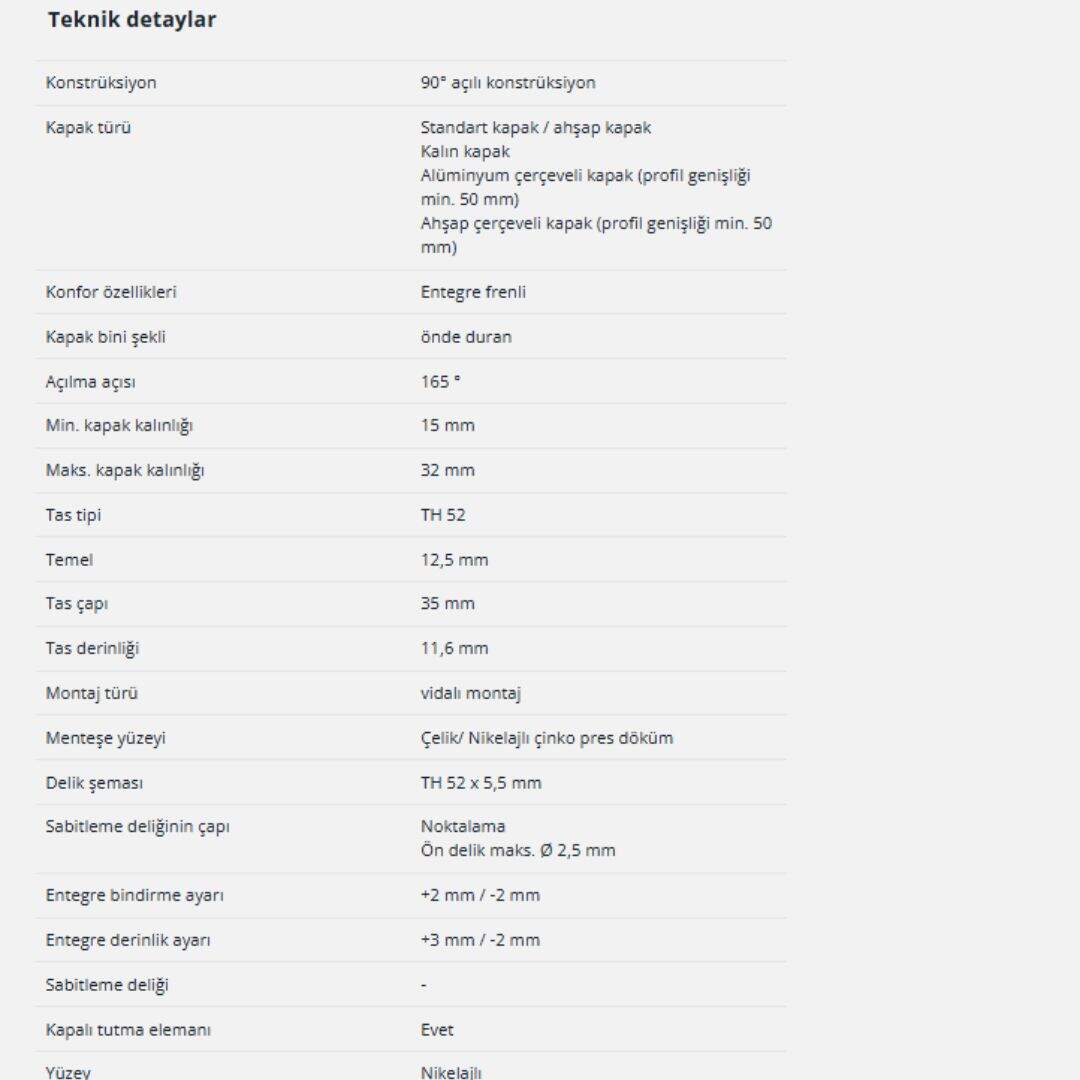Image resolution: width=1080 pixels, height=1080 pixels.
Task: Click the "Kapak türü" label
Action: (x=88, y=128)
